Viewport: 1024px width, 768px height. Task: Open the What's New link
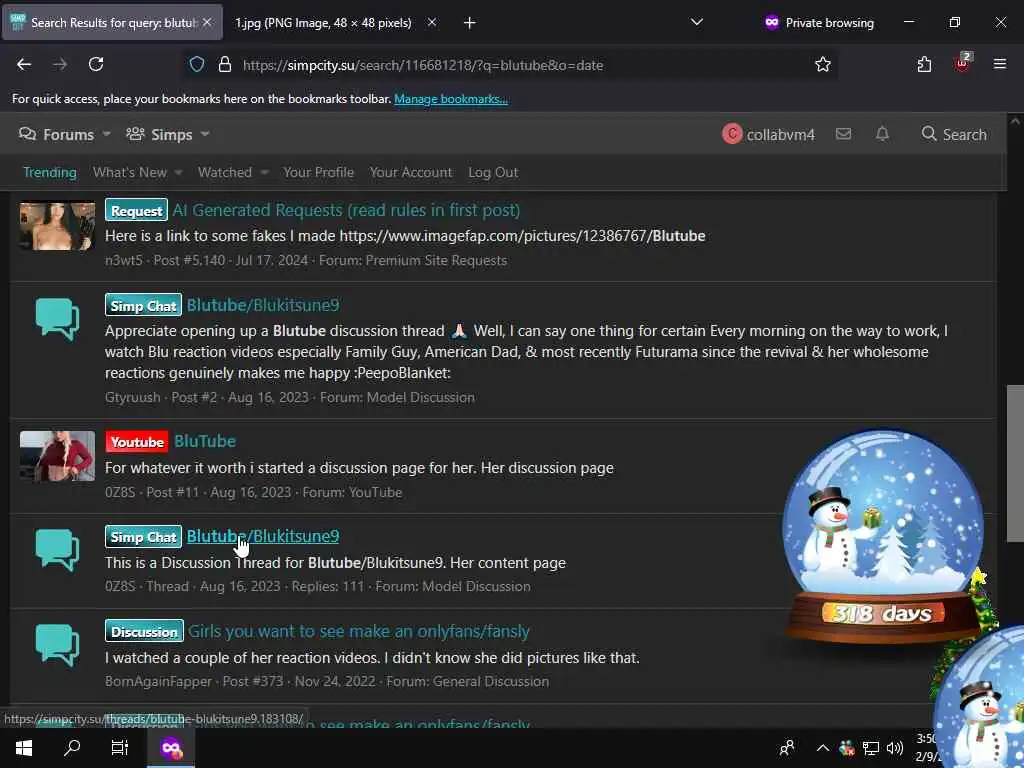(x=130, y=172)
